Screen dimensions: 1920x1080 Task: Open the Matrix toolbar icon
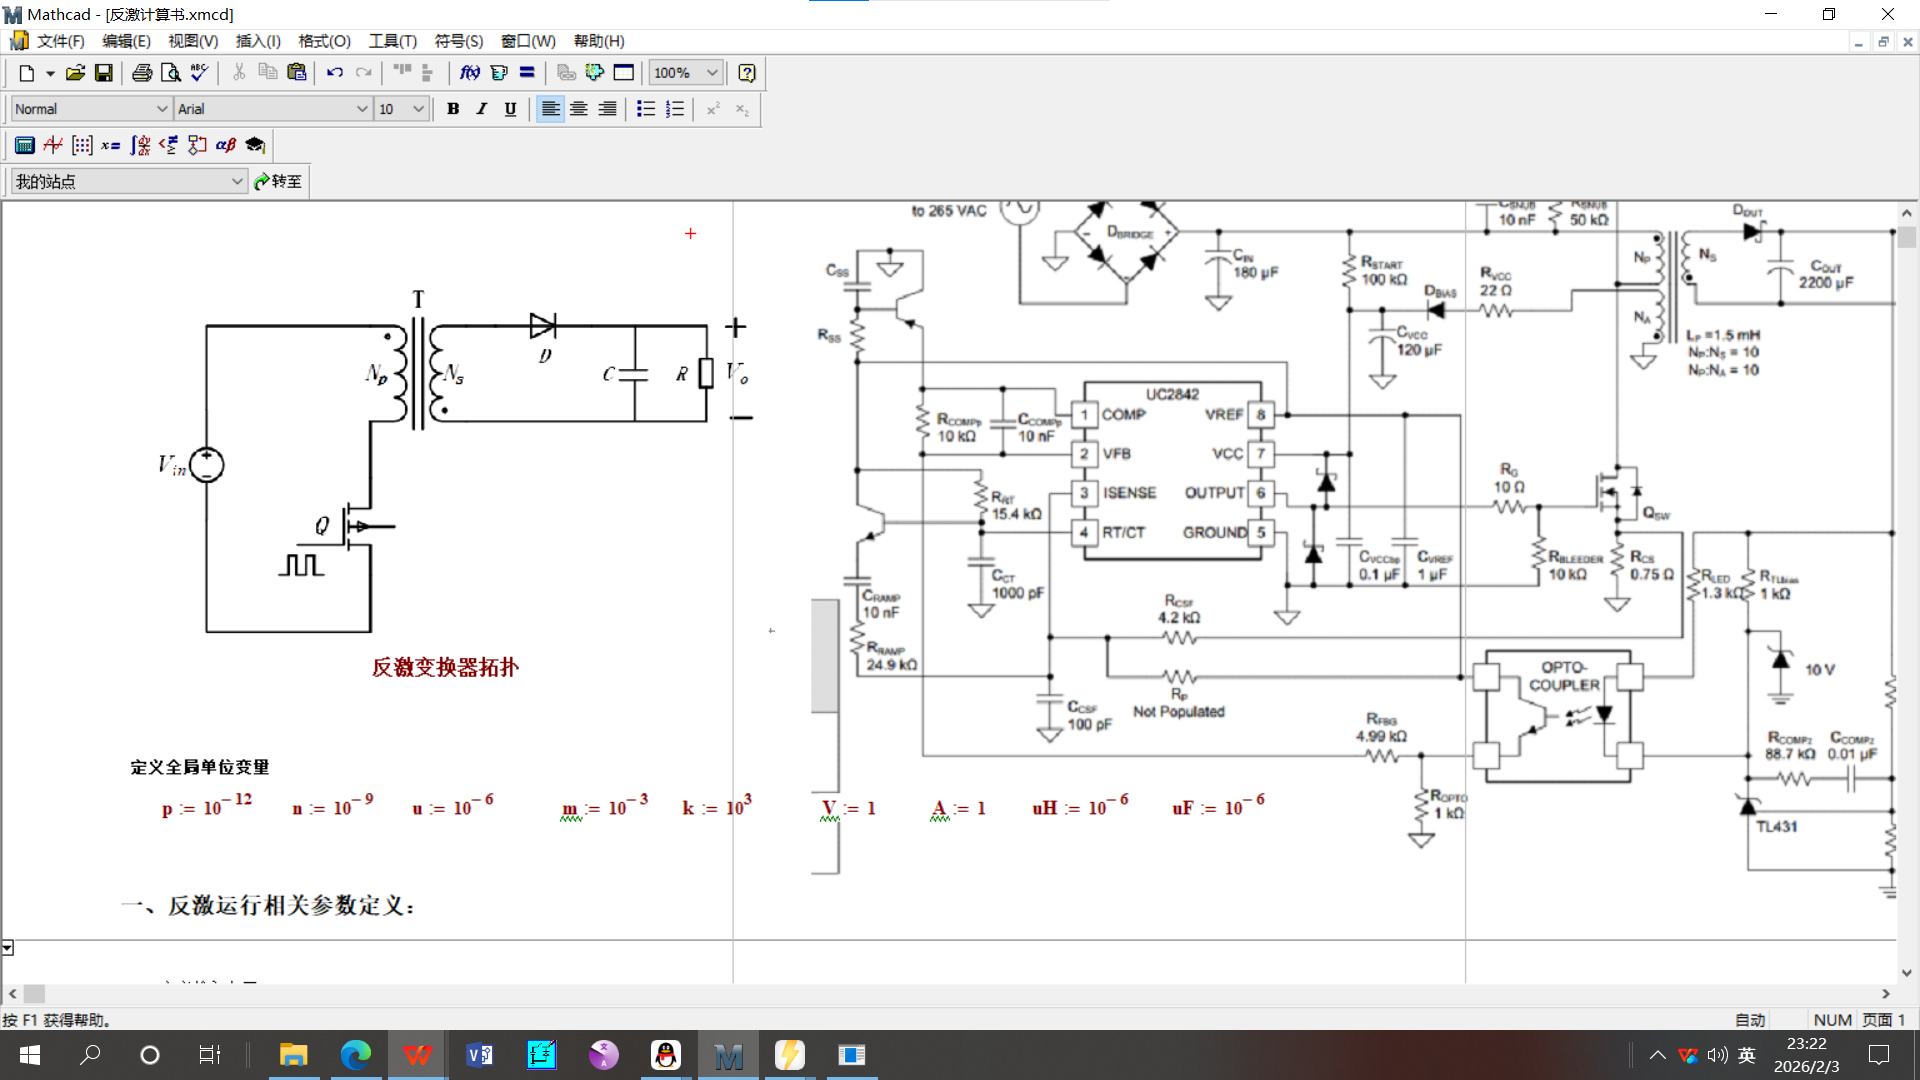(x=82, y=145)
